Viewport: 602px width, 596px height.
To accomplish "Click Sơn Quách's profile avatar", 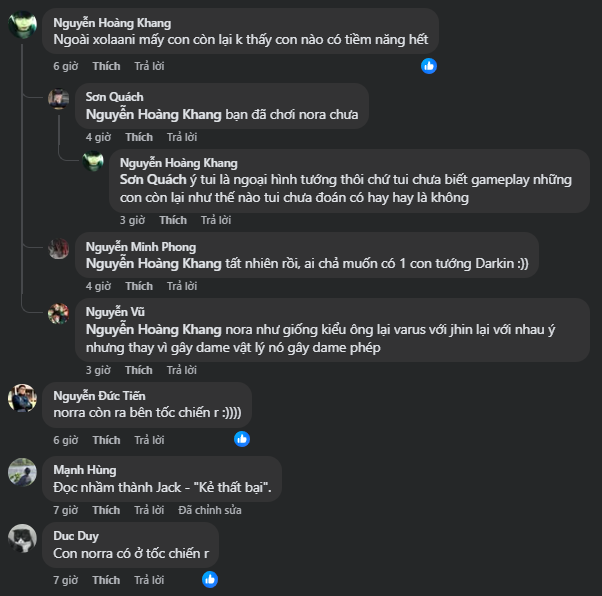I will pos(59,98).
